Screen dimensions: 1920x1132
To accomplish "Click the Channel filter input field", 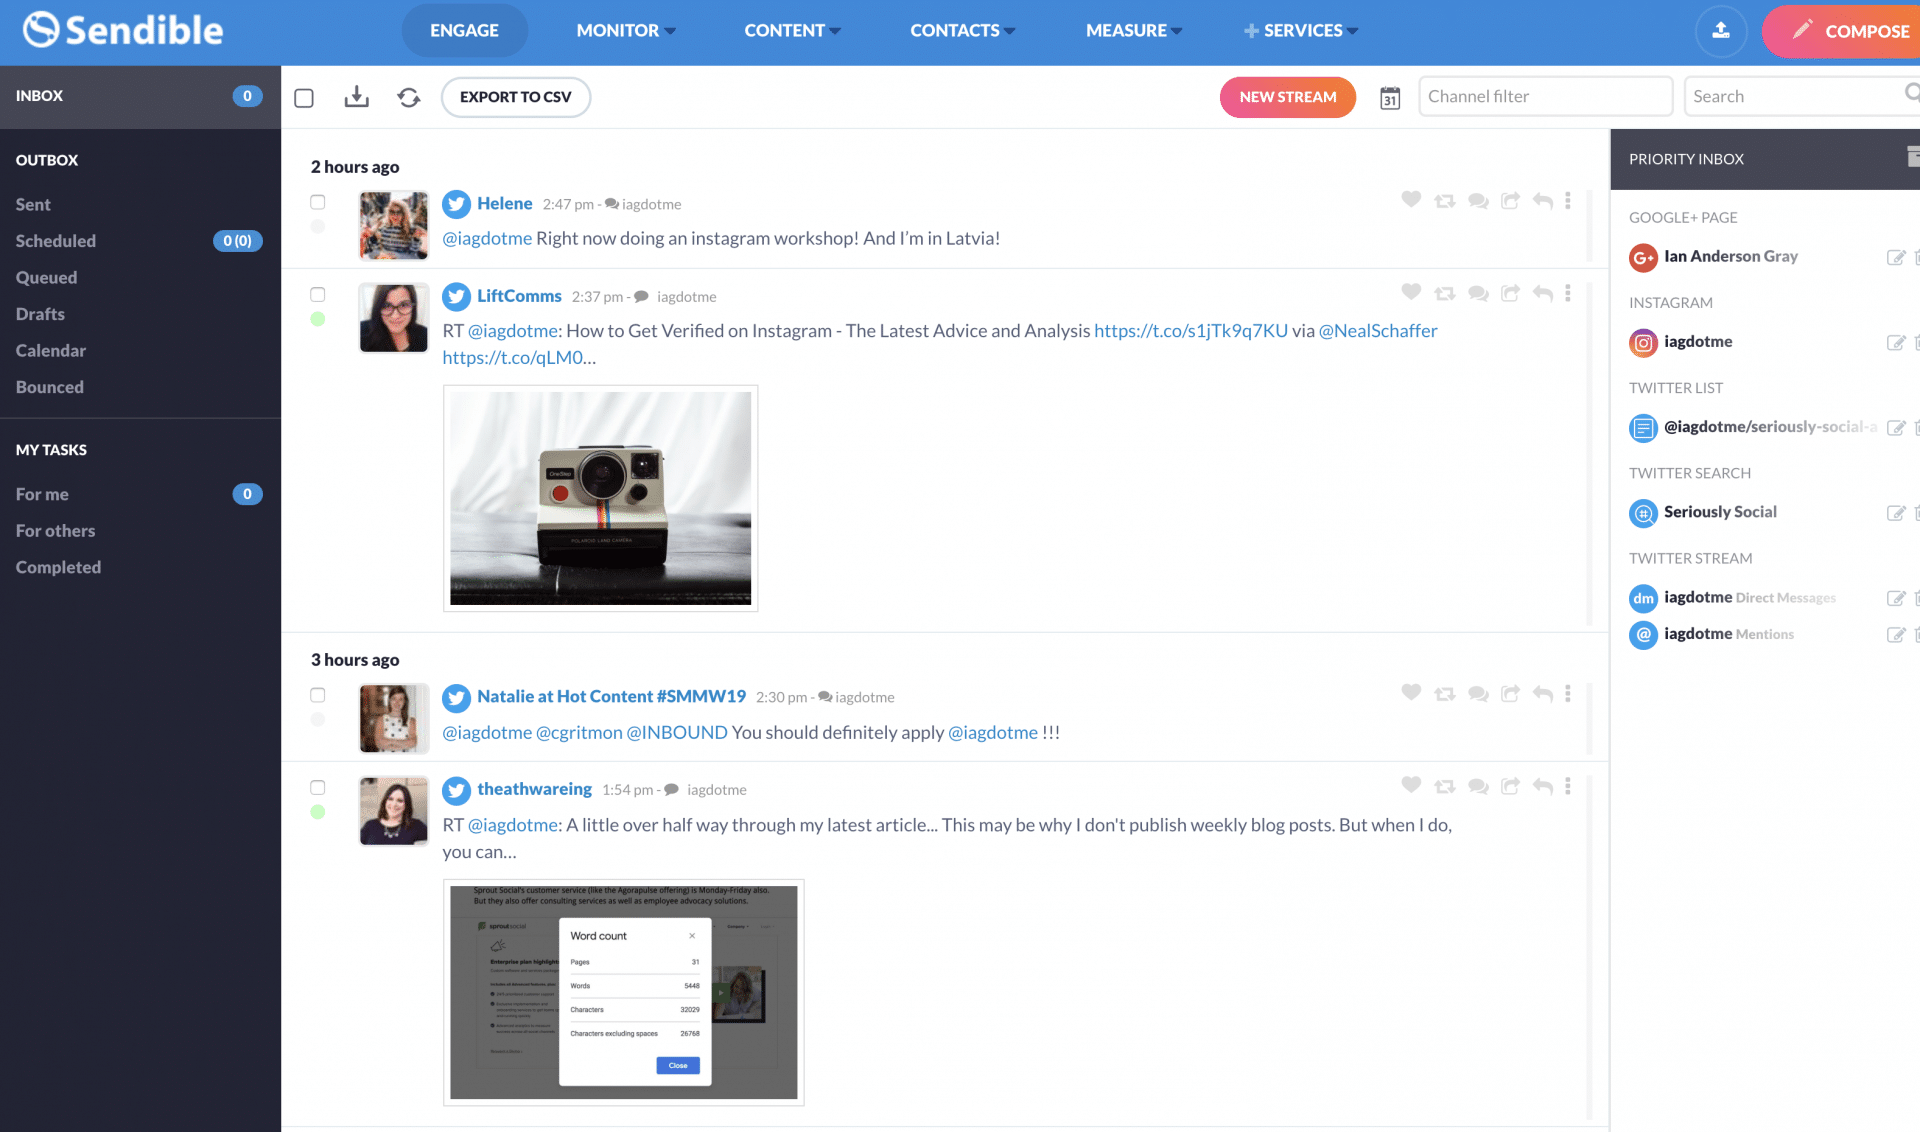I will [x=1547, y=96].
